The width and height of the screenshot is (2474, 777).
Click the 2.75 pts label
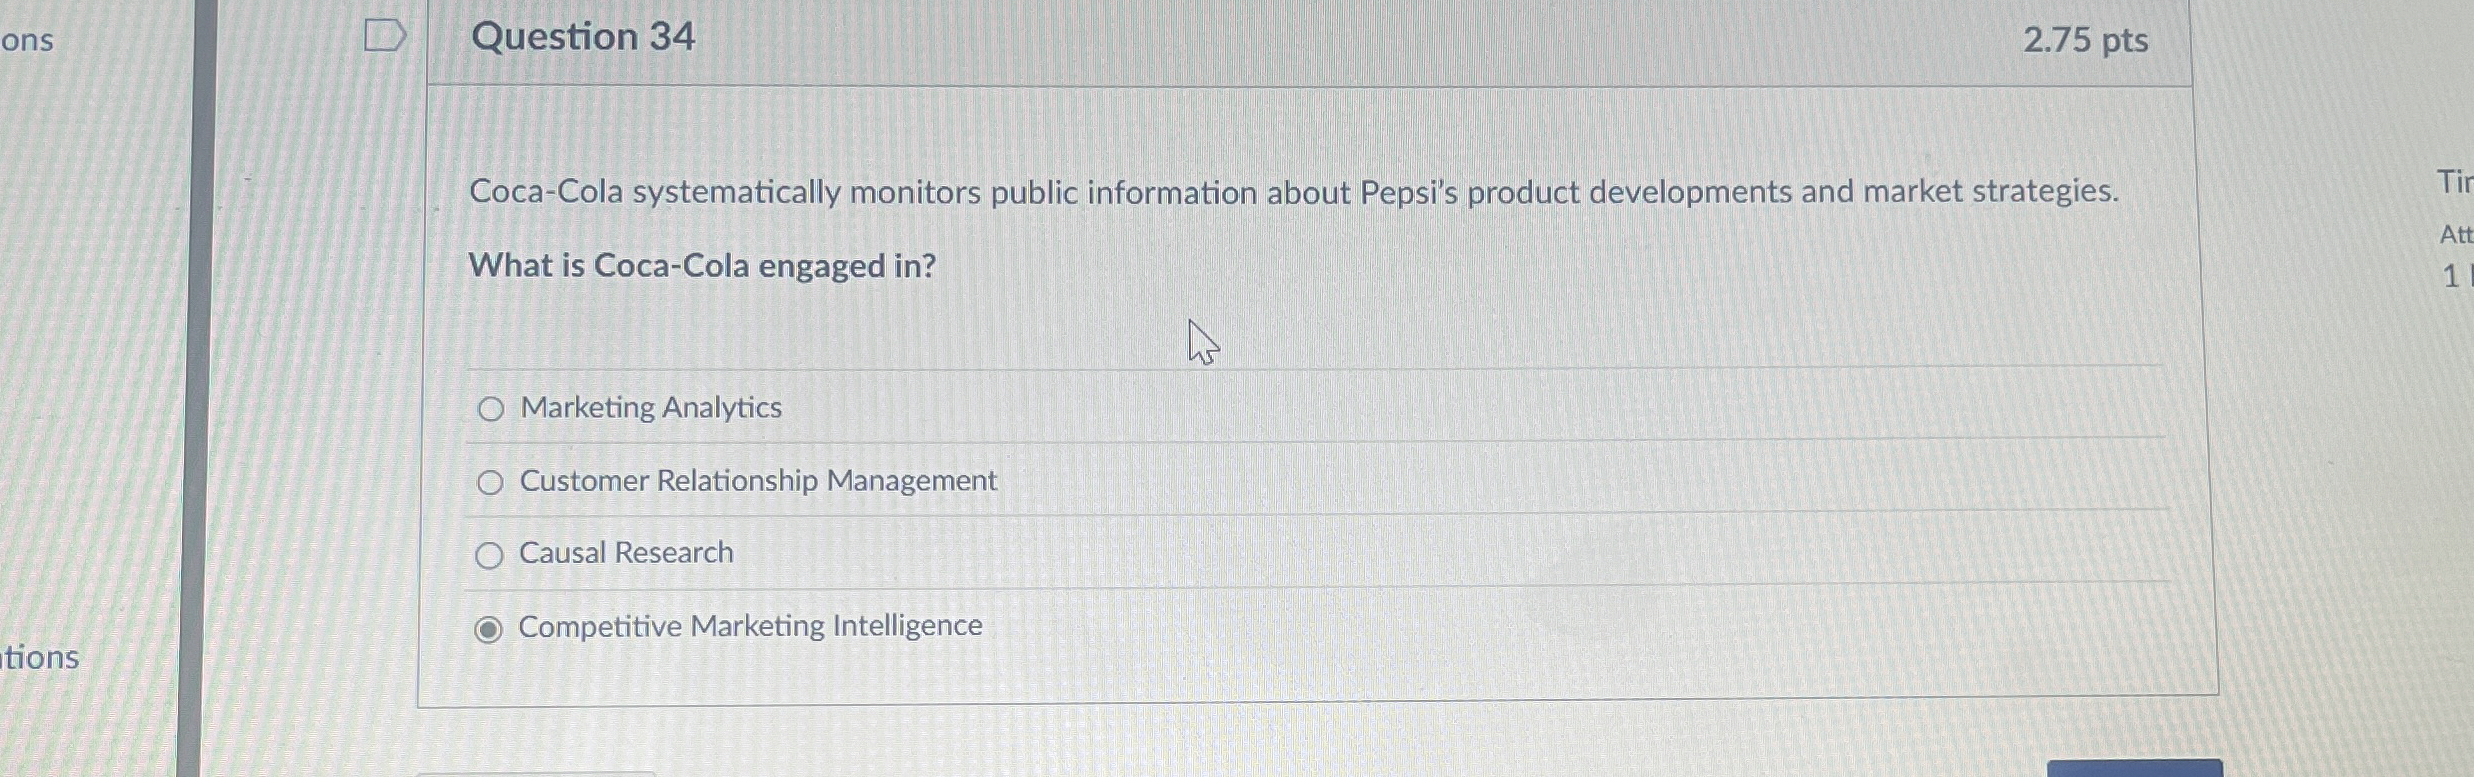coord(2088,40)
